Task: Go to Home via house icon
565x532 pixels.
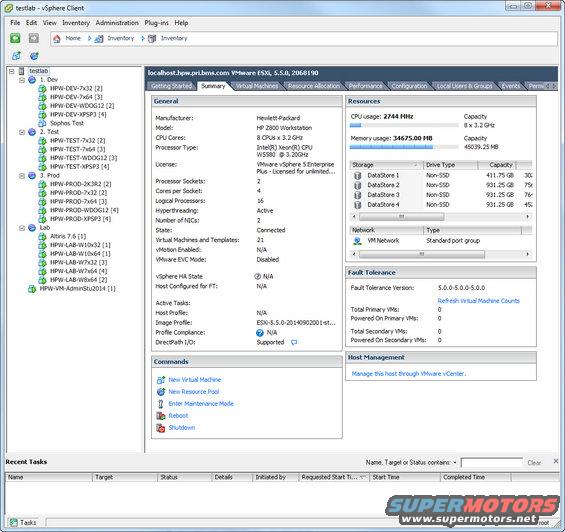Action: pyautogui.click(x=57, y=39)
